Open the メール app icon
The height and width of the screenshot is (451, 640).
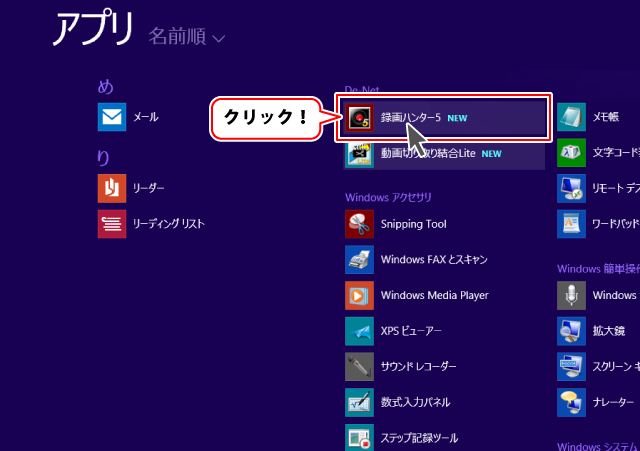pos(112,117)
